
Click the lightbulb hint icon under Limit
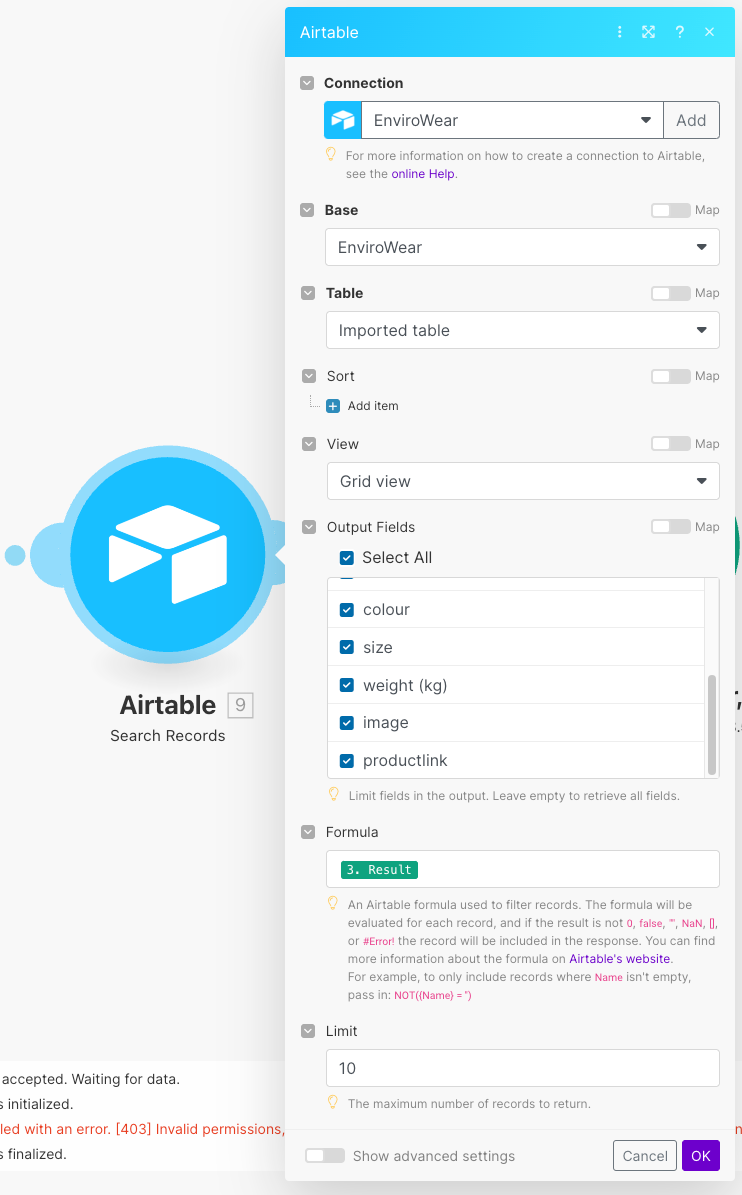(x=332, y=1102)
